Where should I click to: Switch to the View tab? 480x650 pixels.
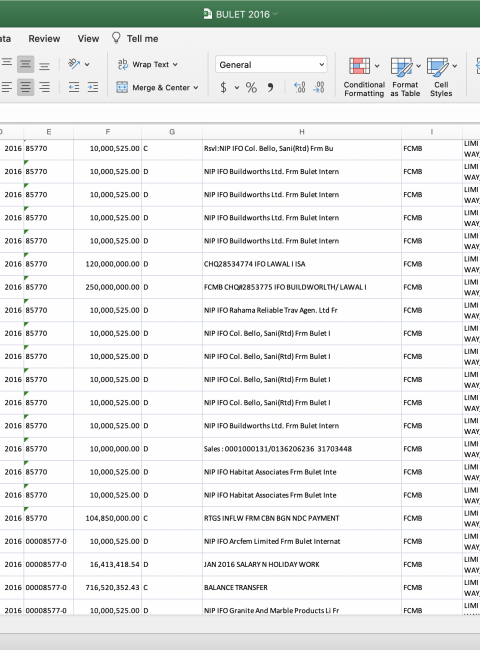[88, 39]
